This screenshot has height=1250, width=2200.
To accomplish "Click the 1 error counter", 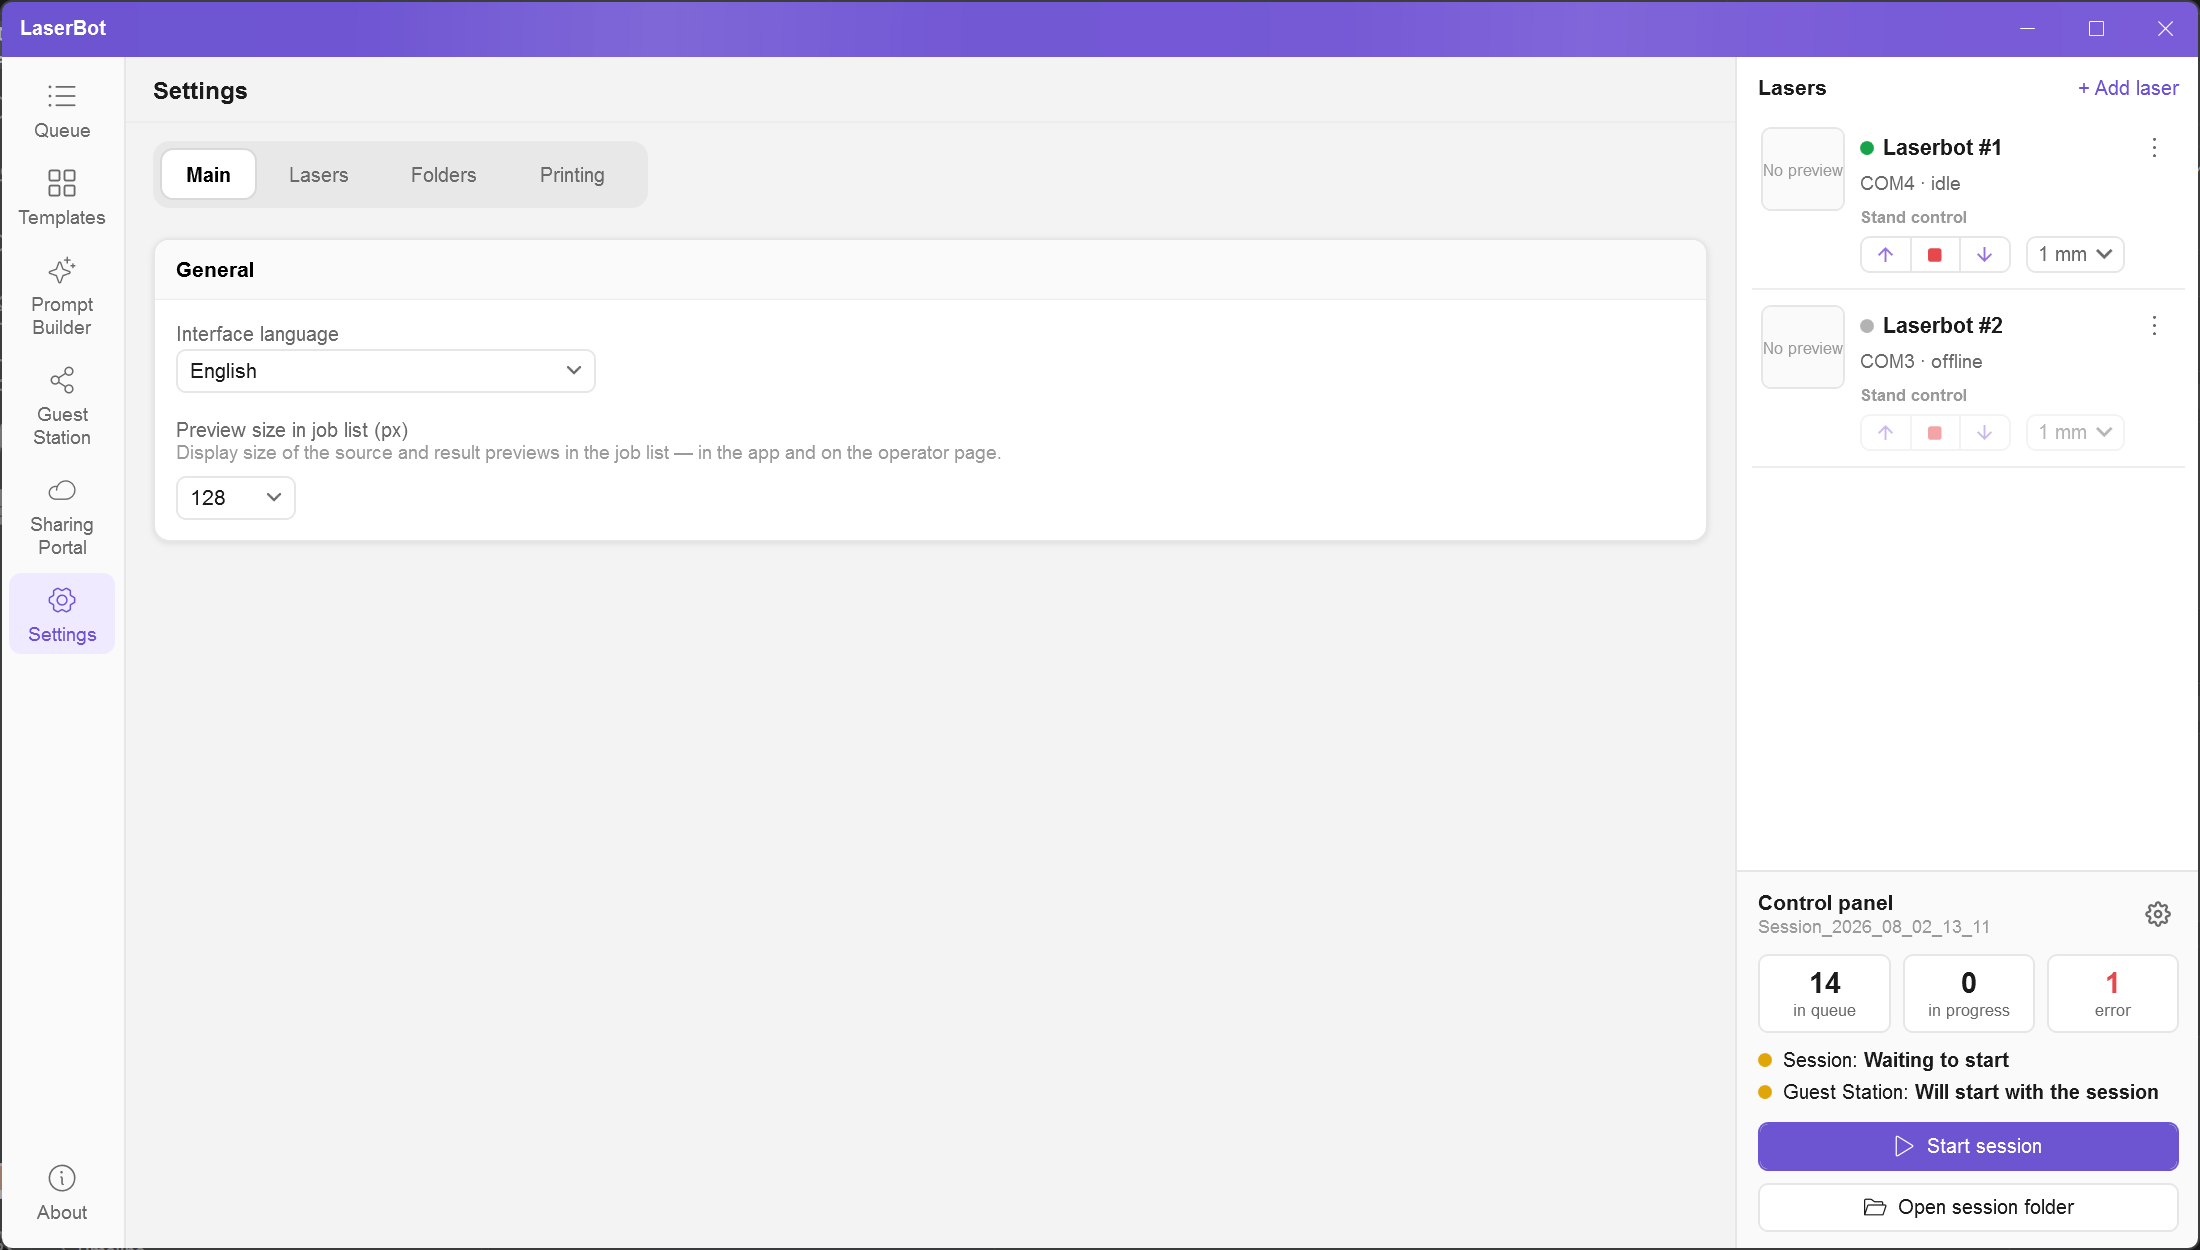I will pos(2112,993).
